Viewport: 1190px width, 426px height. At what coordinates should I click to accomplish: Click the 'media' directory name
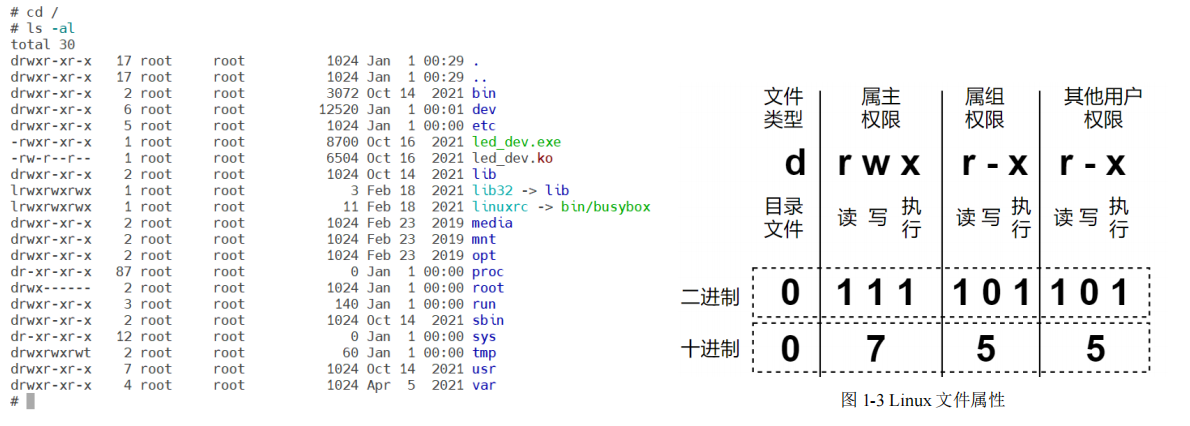click(x=492, y=223)
